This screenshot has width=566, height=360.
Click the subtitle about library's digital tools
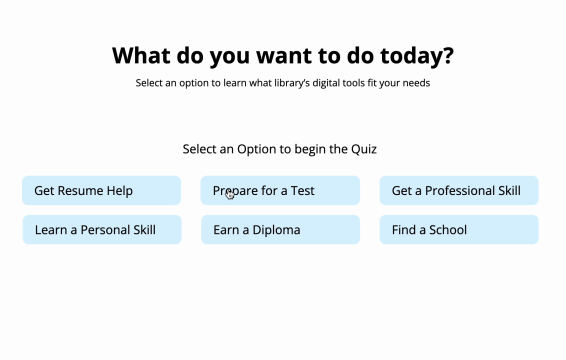(x=283, y=83)
